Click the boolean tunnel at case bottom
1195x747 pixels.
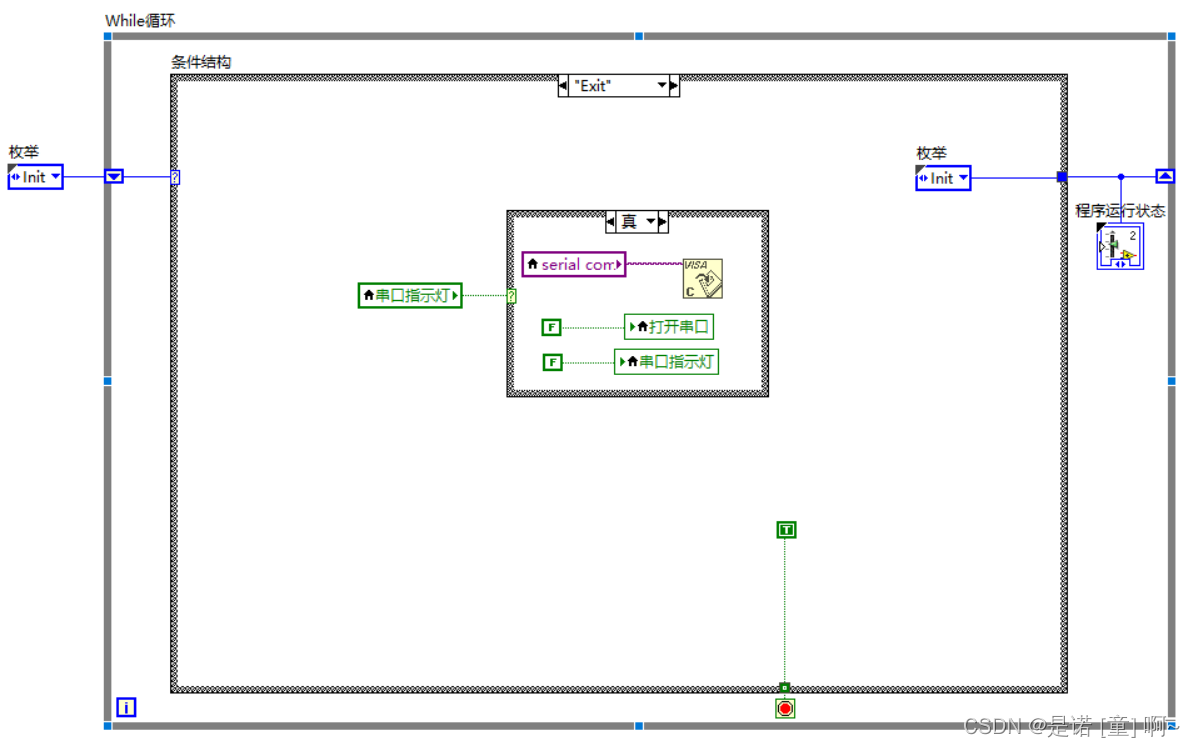coord(784,688)
